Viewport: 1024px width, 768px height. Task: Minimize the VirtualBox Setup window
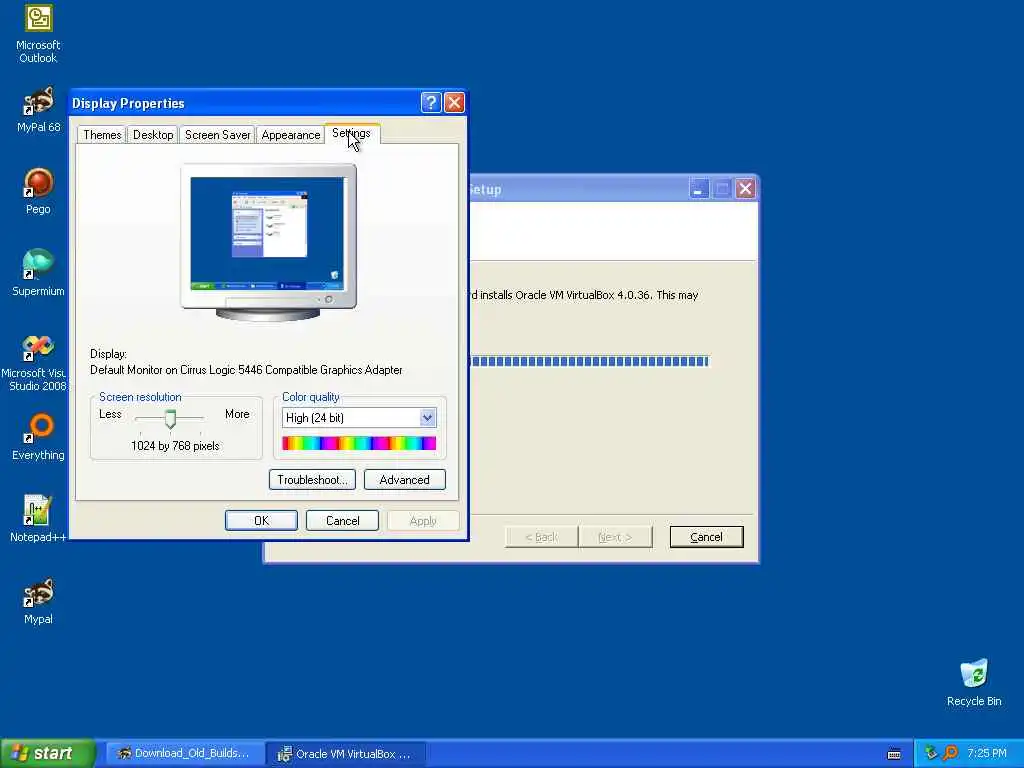(699, 189)
